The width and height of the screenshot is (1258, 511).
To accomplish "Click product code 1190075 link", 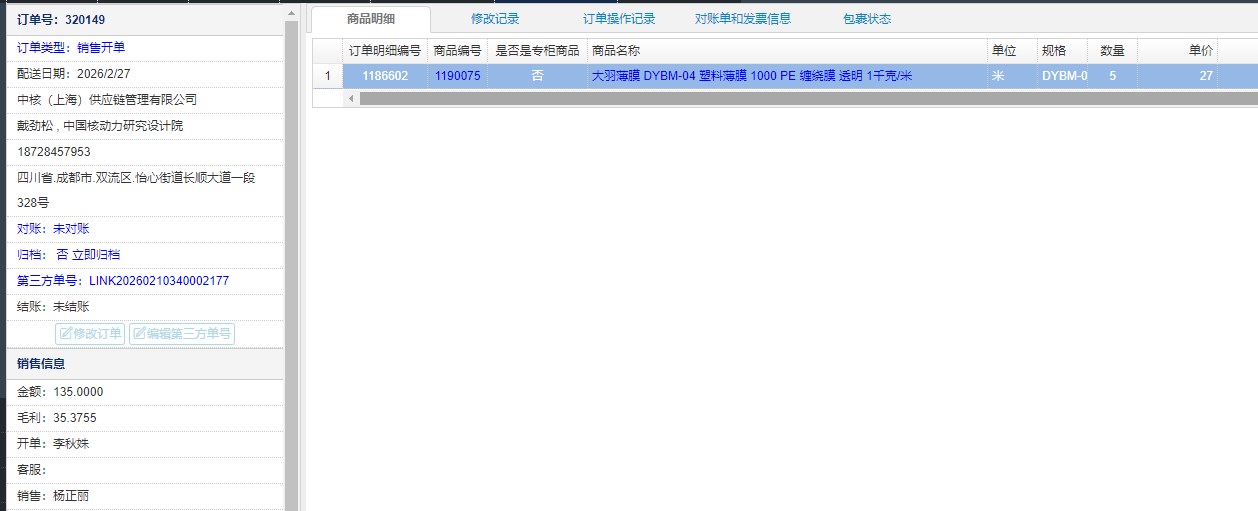I will [x=457, y=76].
